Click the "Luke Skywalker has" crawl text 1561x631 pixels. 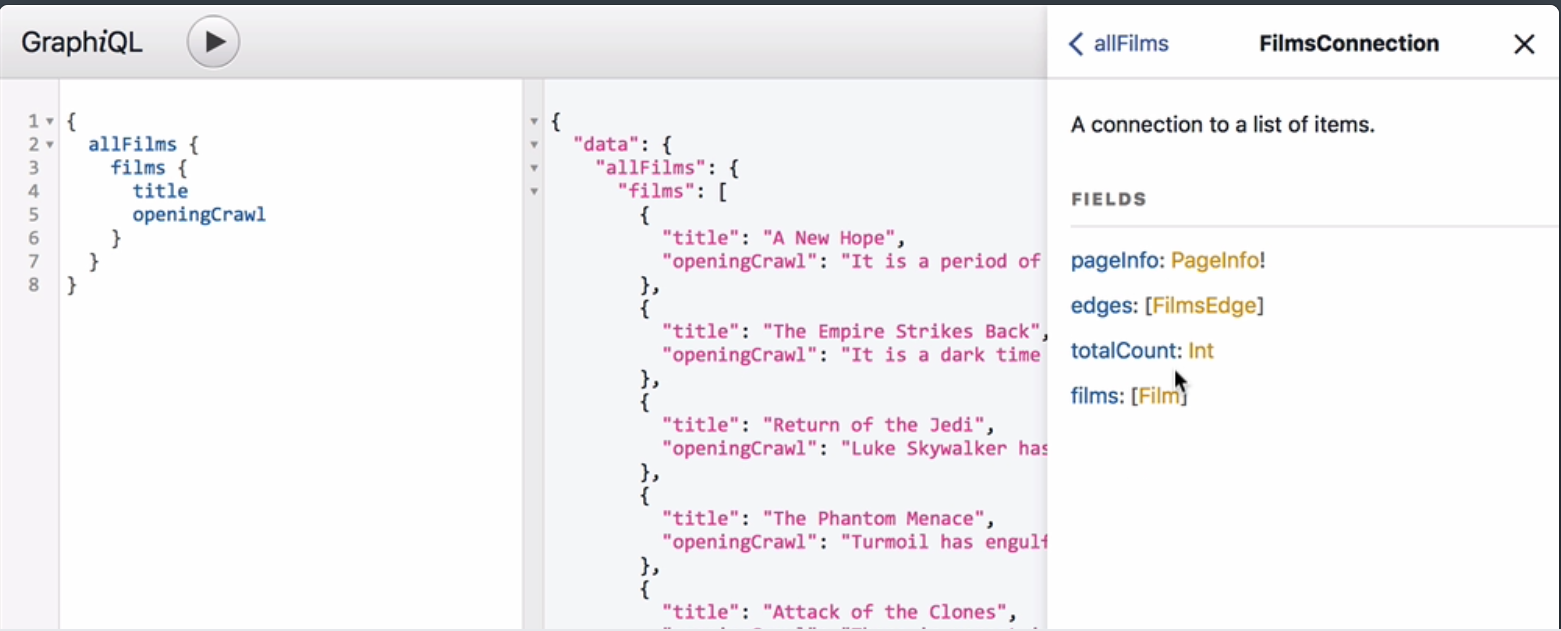943,448
